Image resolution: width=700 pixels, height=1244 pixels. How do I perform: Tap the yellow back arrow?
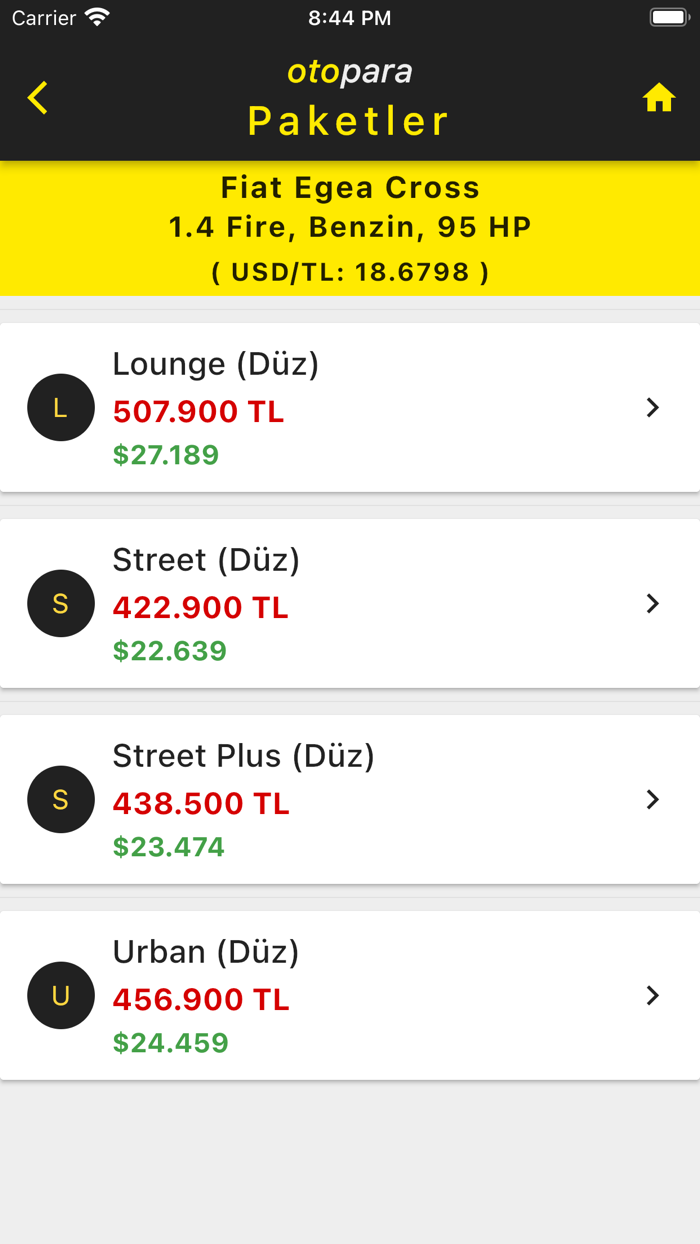pyautogui.click(x=37, y=99)
